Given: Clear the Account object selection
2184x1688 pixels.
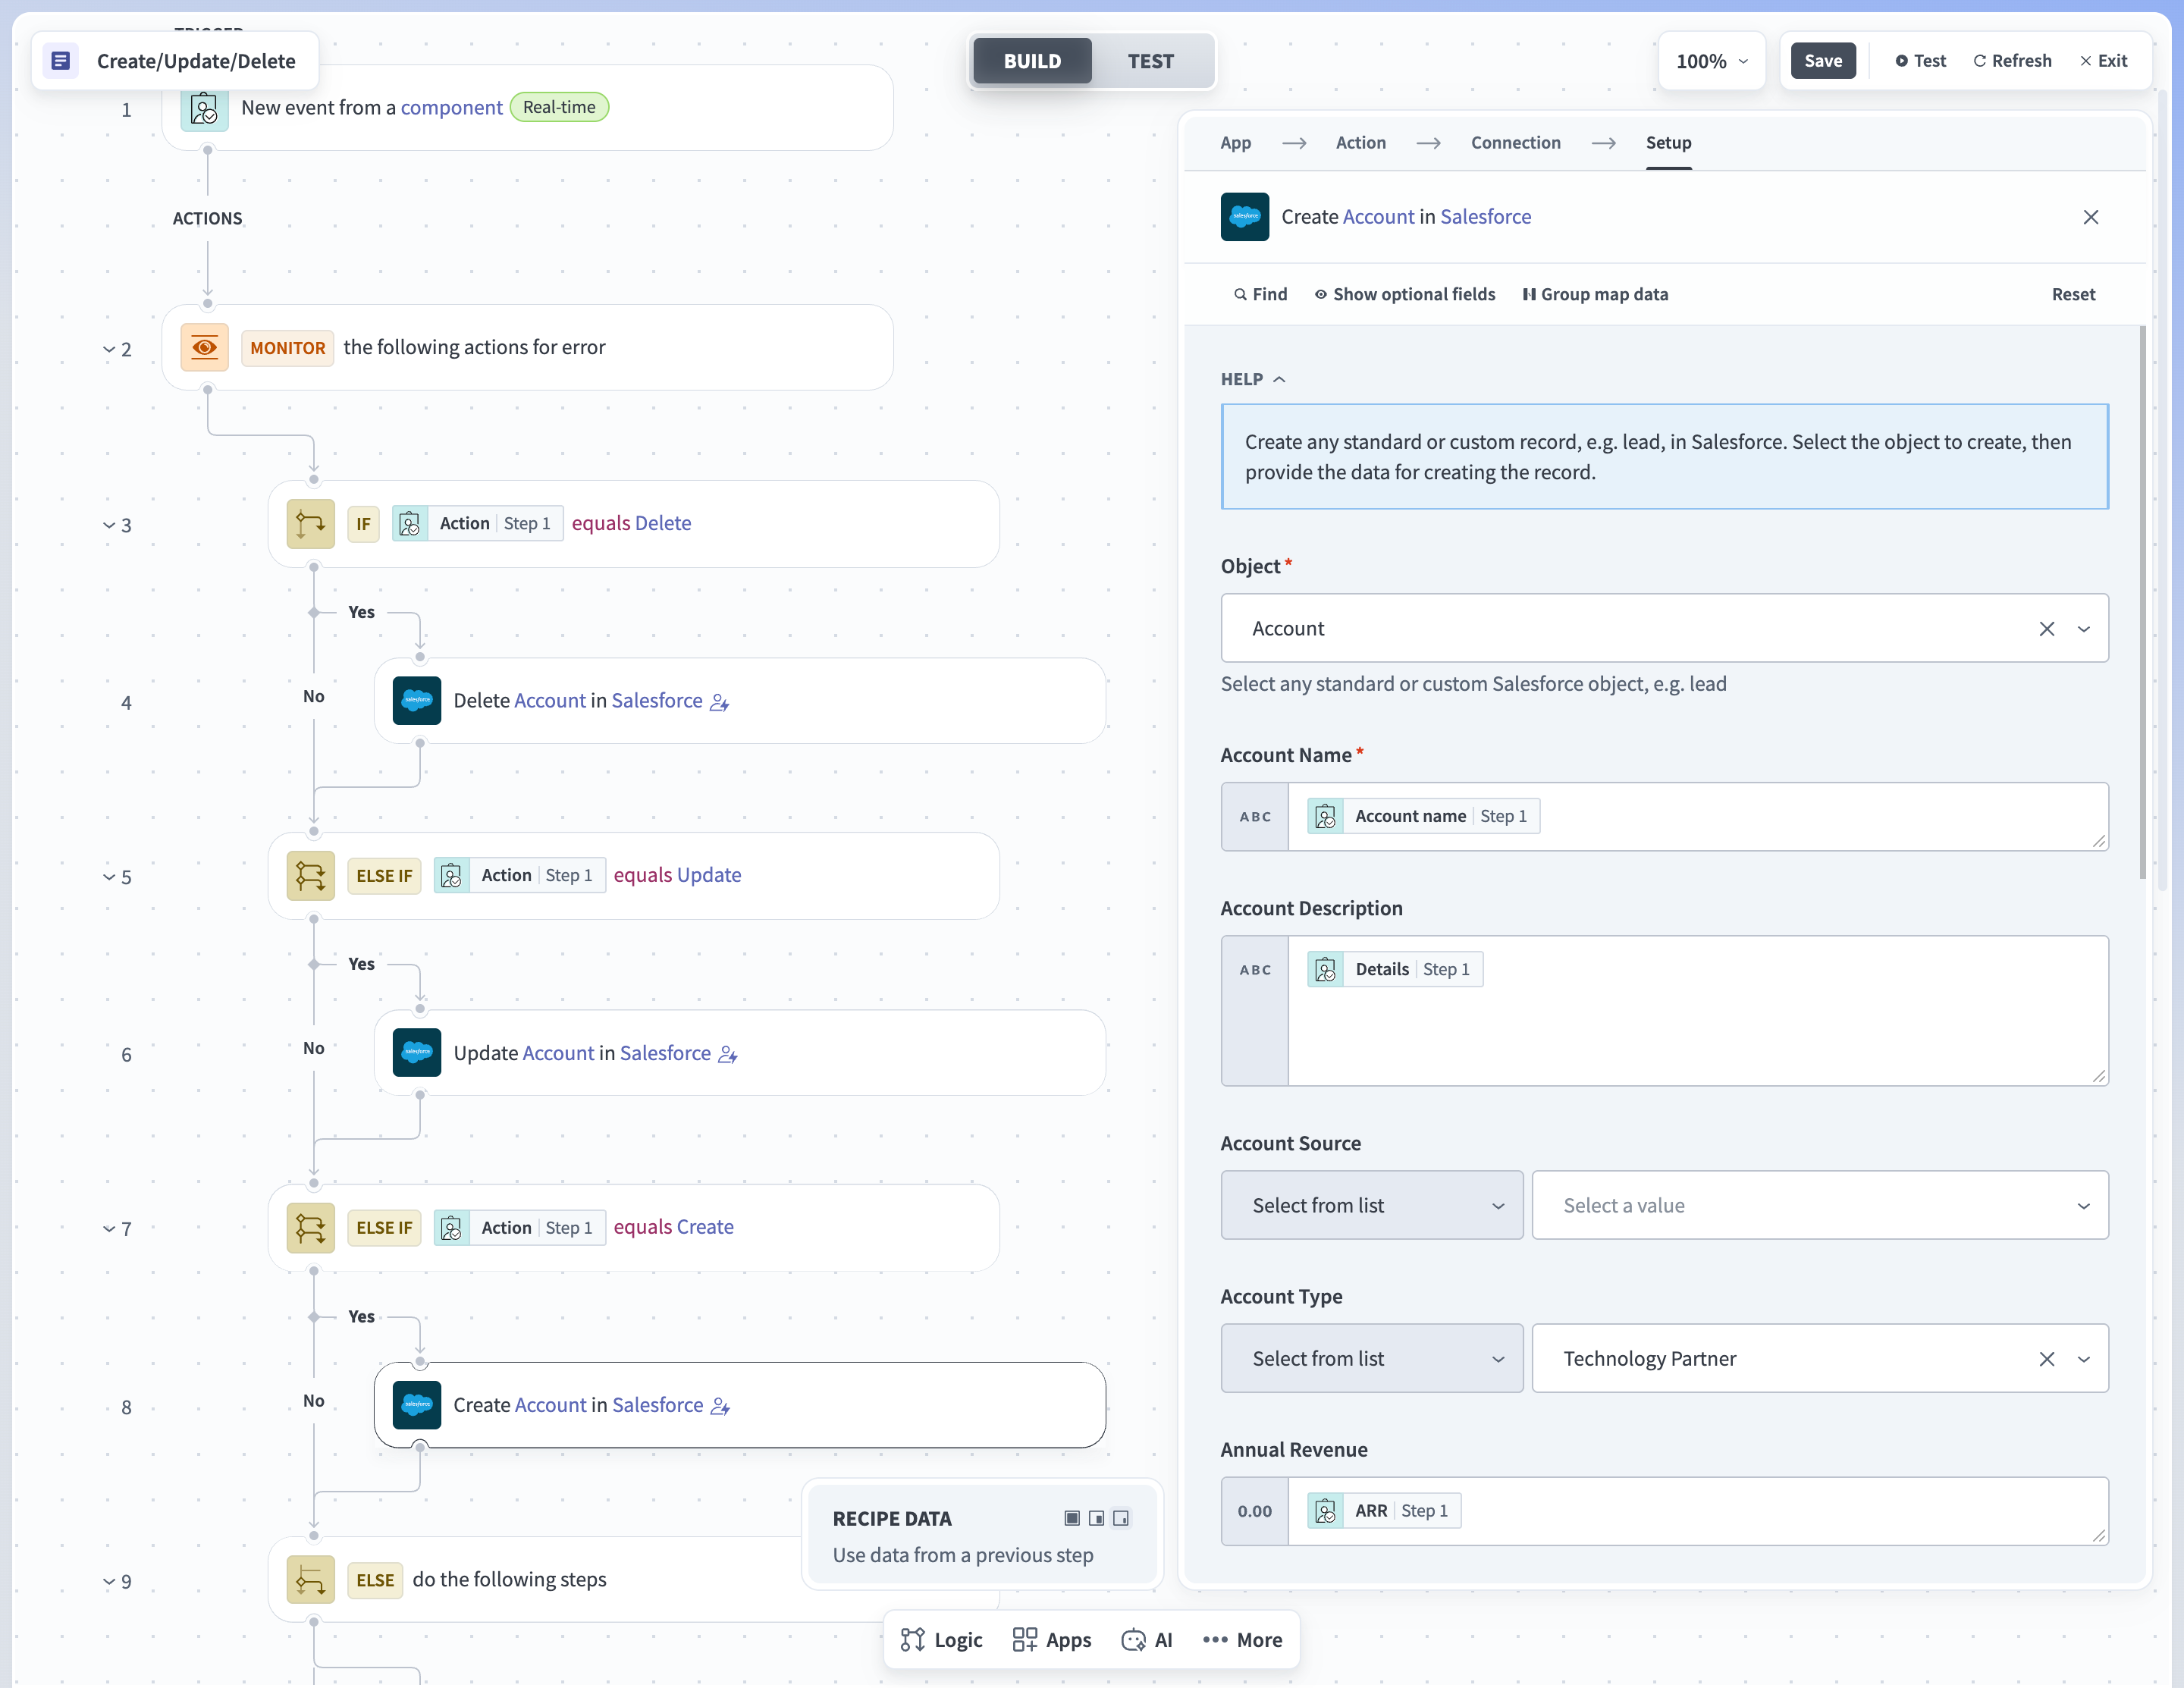Looking at the screenshot, I should [x=2047, y=629].
